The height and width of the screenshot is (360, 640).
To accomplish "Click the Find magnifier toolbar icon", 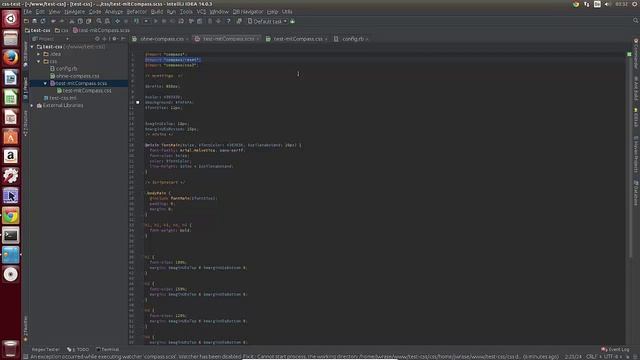I will tap(99, 21).
